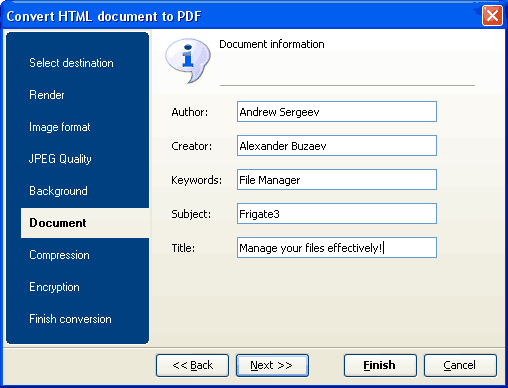508x388 pixels.
Task: Open the Render step
Action: click(47, 95)
